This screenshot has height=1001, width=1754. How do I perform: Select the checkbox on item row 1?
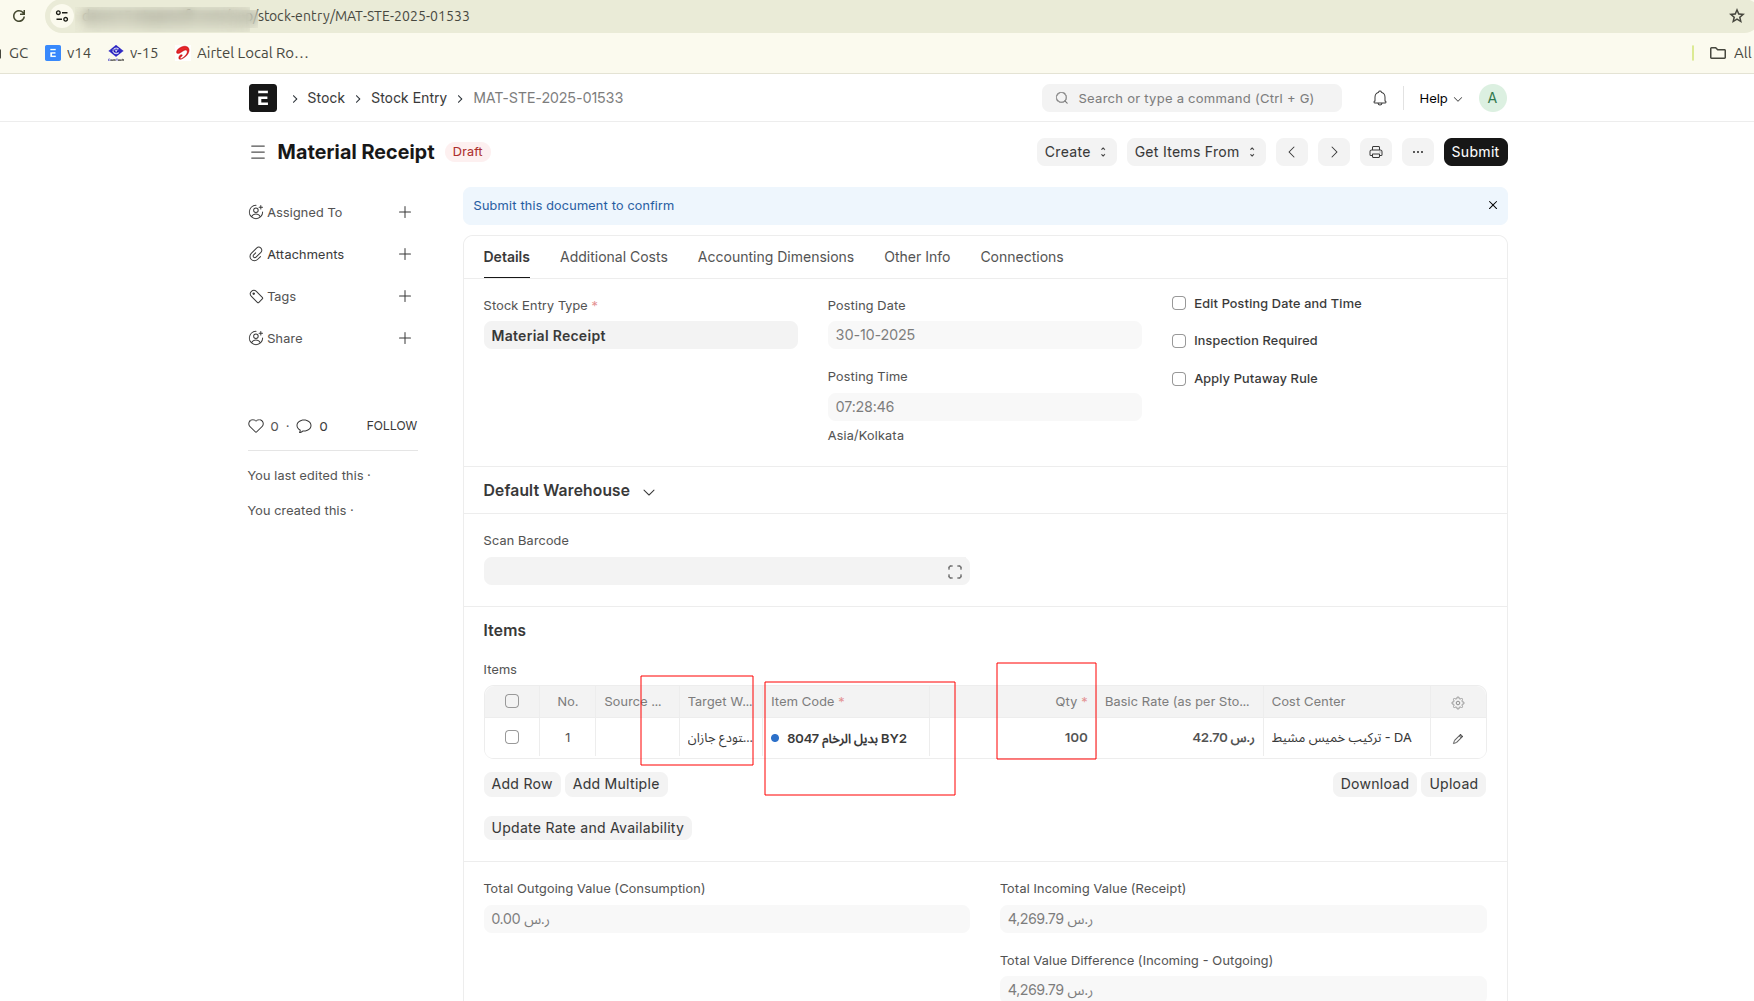click(511, 737)
